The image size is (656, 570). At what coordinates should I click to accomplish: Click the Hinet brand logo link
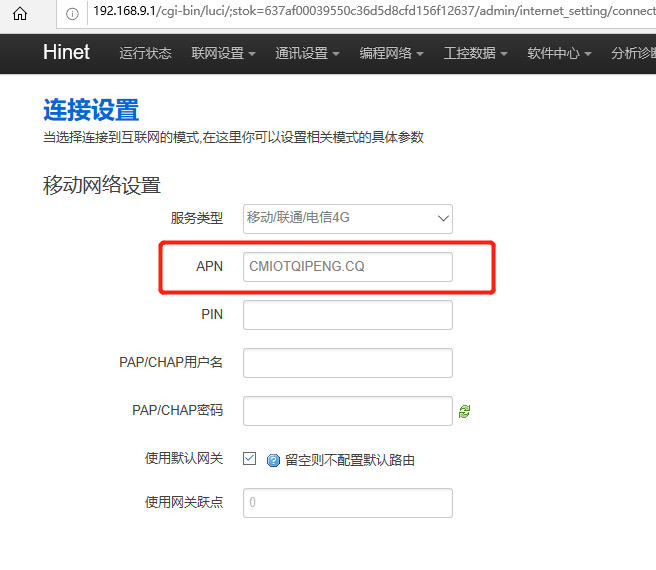(x=66, y=52)
